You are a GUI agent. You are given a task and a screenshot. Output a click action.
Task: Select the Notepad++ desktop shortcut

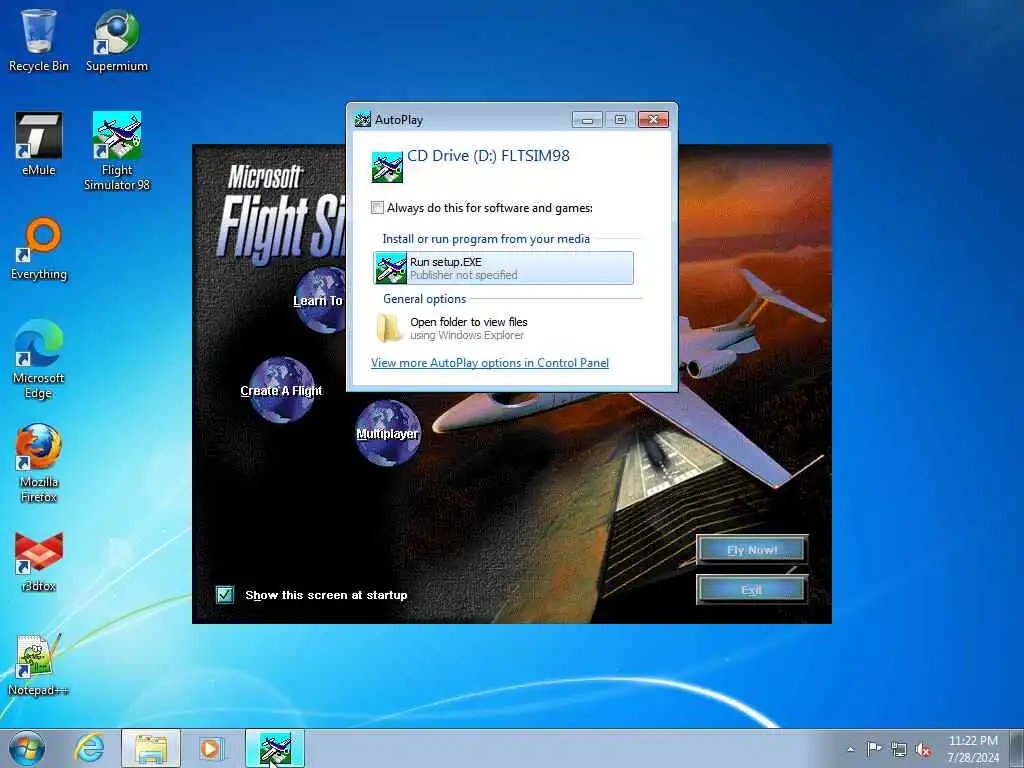click(39, 665)
